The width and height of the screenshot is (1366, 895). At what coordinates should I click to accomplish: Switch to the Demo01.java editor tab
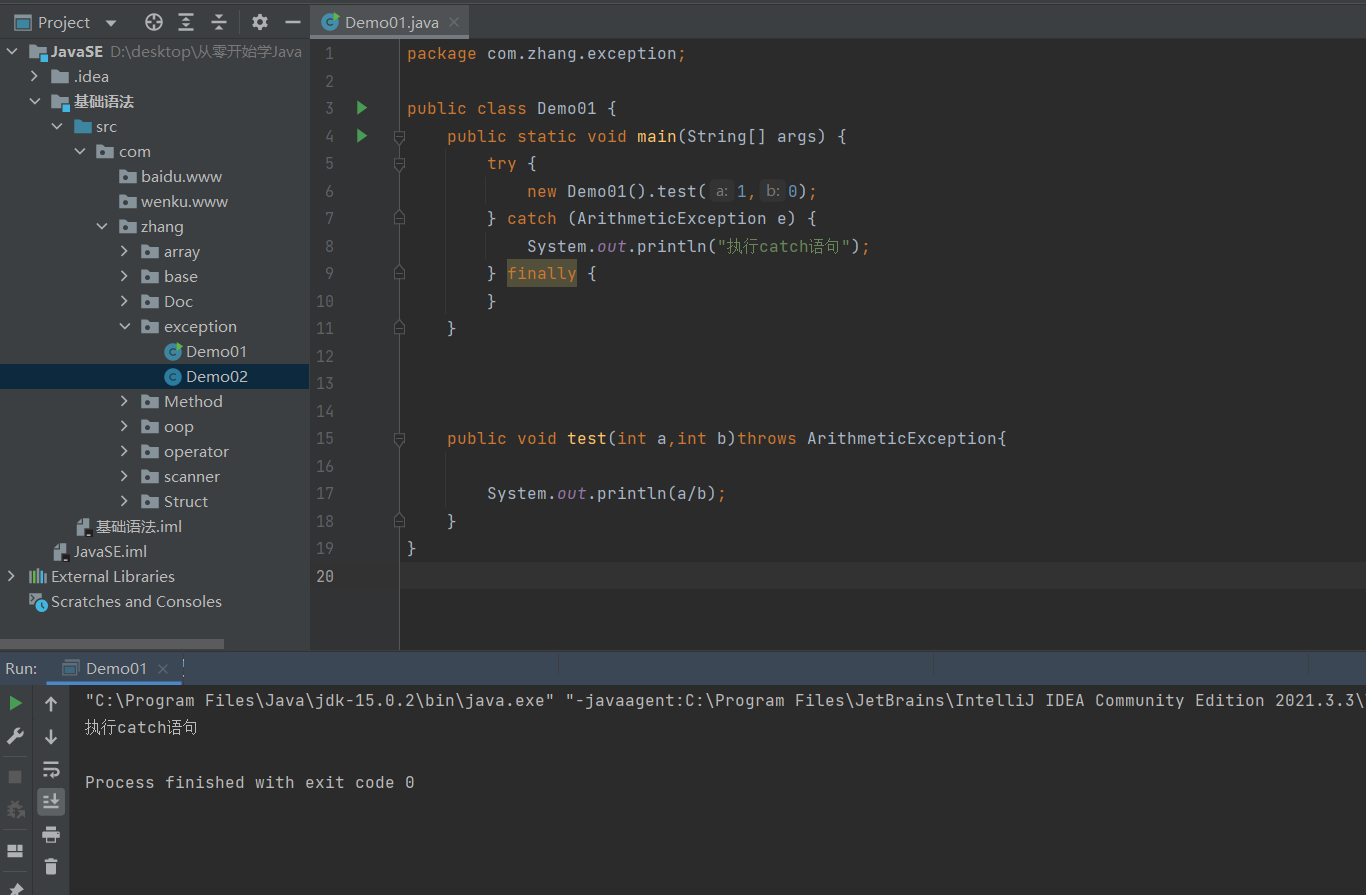[391, 22]
